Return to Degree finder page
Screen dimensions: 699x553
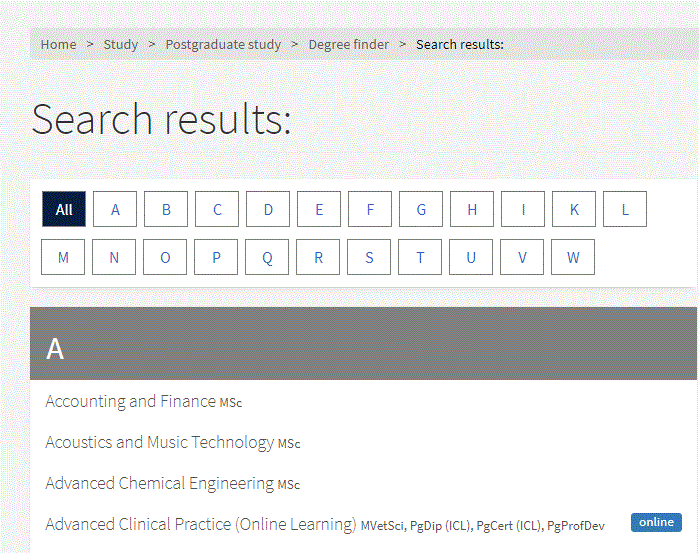(349, 45)
